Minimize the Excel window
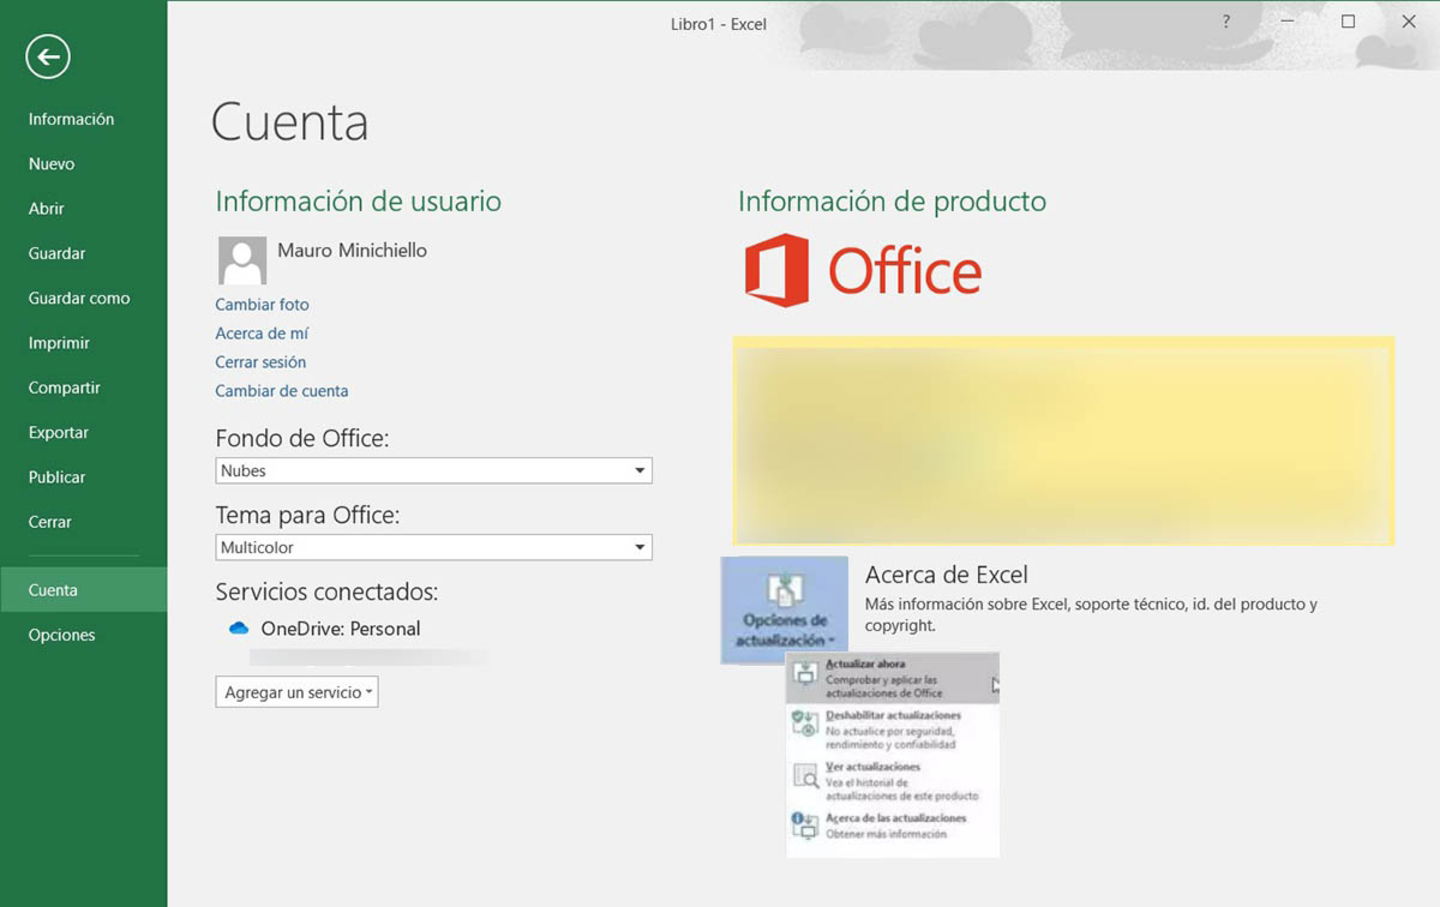The image size is (1440, 907). 1287,21
